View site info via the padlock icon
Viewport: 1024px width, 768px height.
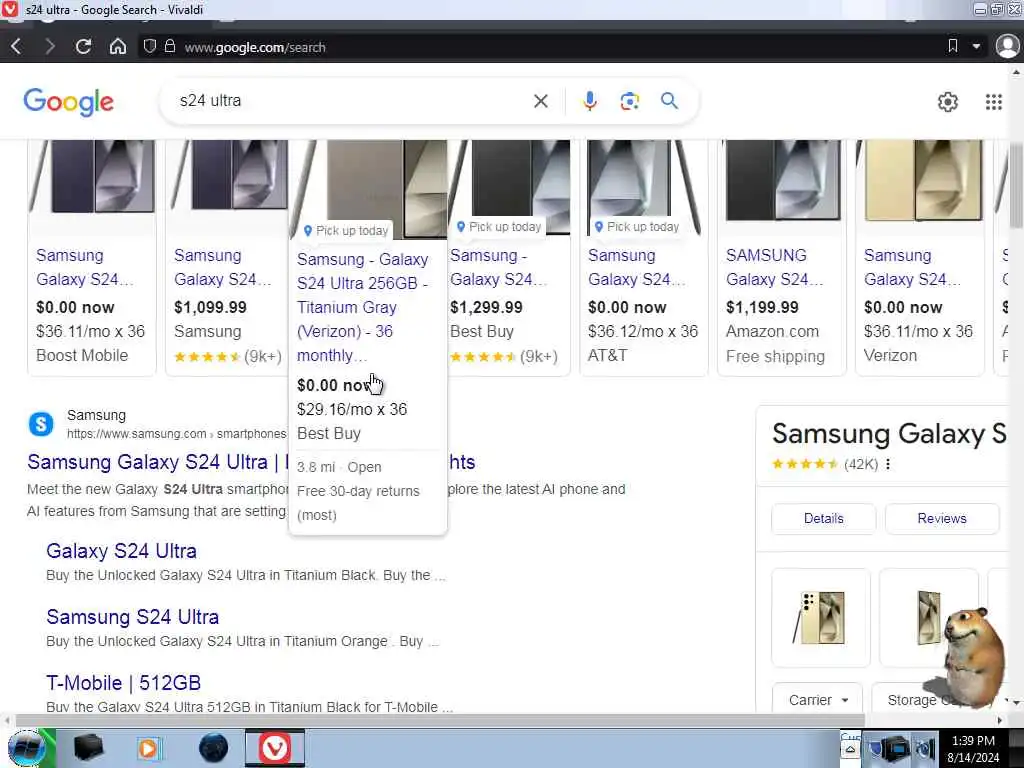point(170,46)
